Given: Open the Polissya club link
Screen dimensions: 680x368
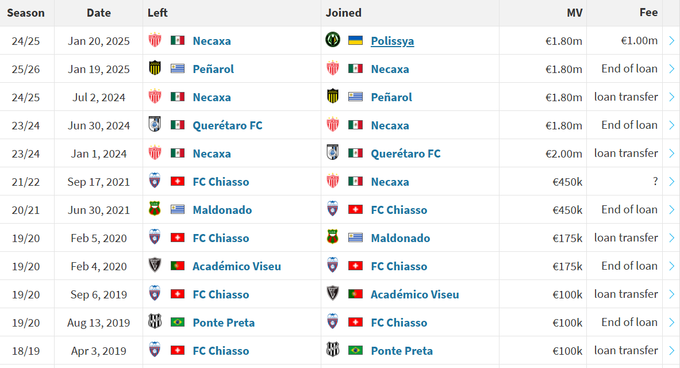Looking at the screenshot, I should 392,41.
